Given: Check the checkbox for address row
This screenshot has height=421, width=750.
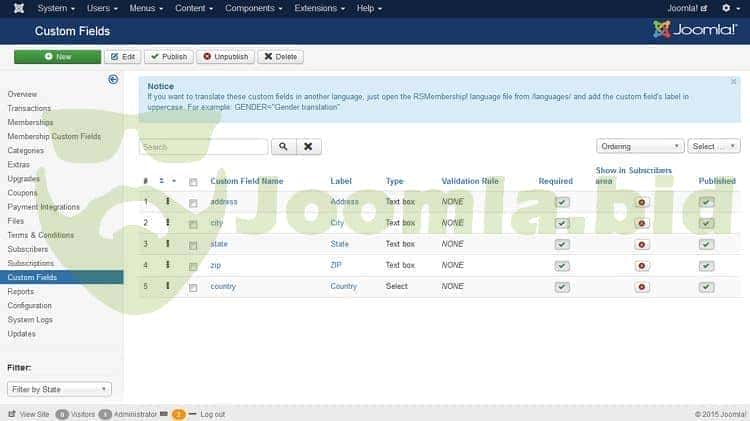Looking at the screenshot, I should (x=193, y=202).
